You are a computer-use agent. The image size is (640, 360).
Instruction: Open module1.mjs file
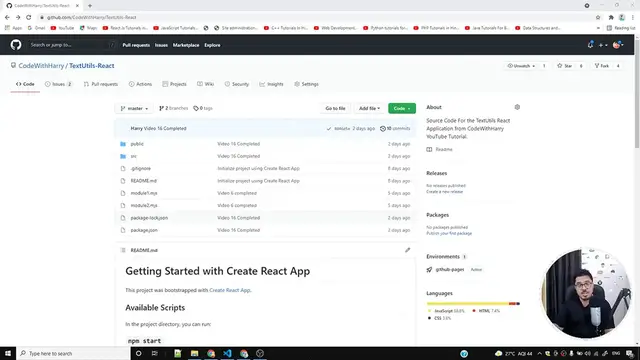coord(144,193)
